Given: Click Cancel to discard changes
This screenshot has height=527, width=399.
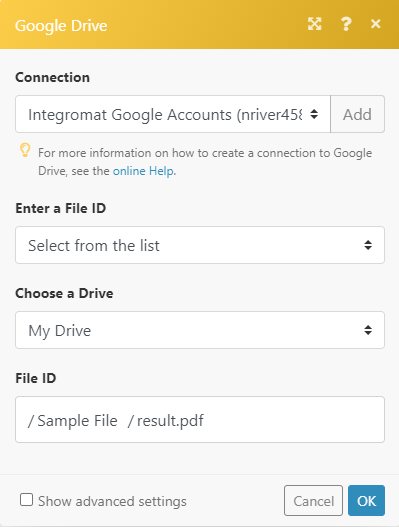Looking at the screenshot, I should (x=313, y=500).
